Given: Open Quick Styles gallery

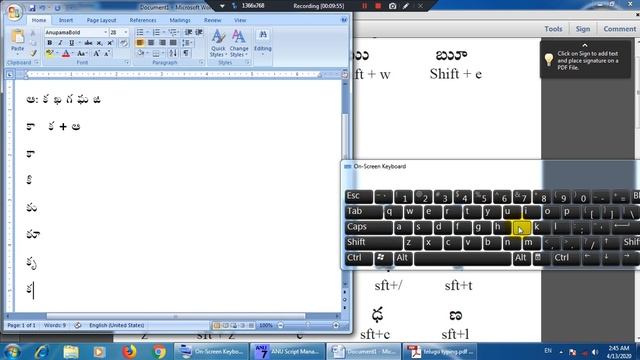Looking at the screenshot, I should coord(218,43).
